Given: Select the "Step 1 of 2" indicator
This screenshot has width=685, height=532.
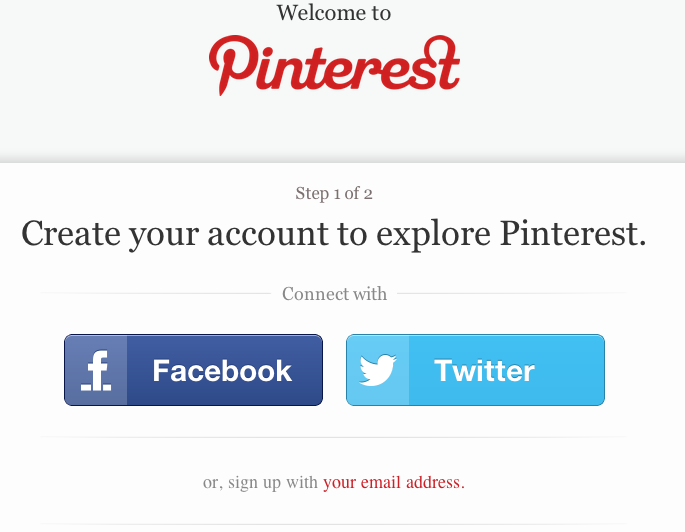Looking at the screenshot, I should coord(334,193).
